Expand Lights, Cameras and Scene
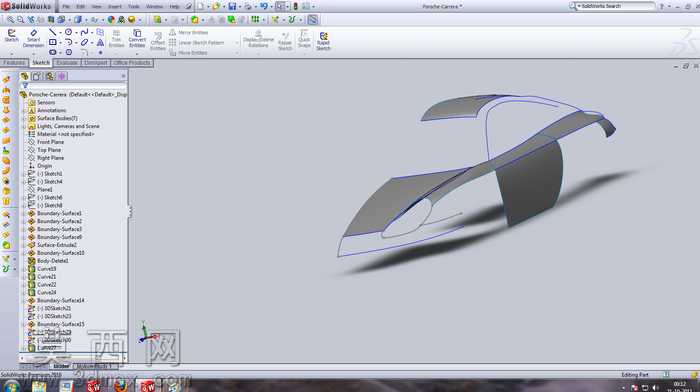The image size is (700, 392). click(25, 126)
